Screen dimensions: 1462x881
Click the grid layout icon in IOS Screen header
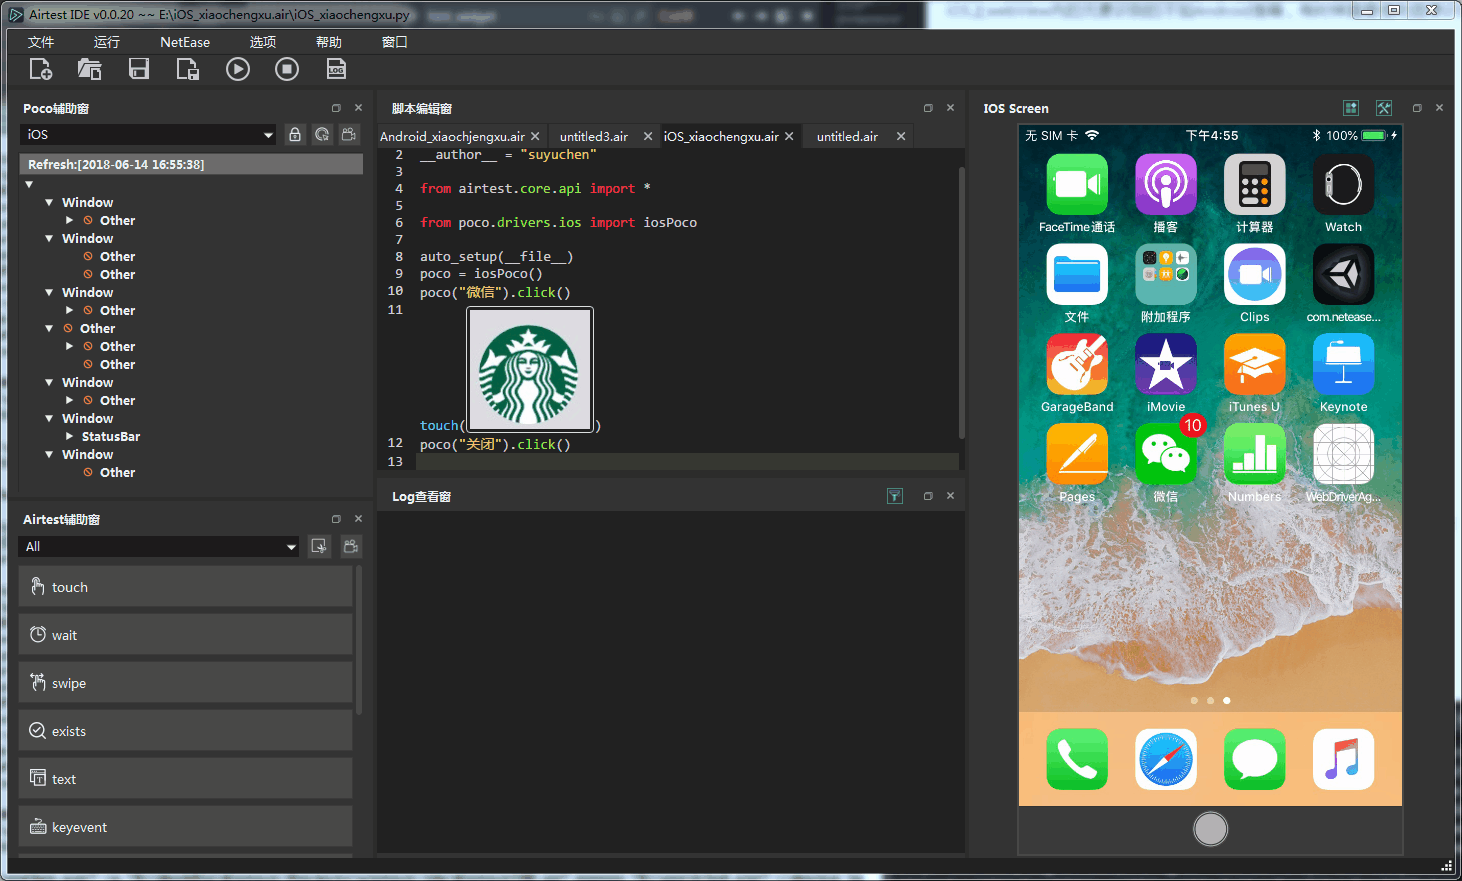coord(1351,108)
